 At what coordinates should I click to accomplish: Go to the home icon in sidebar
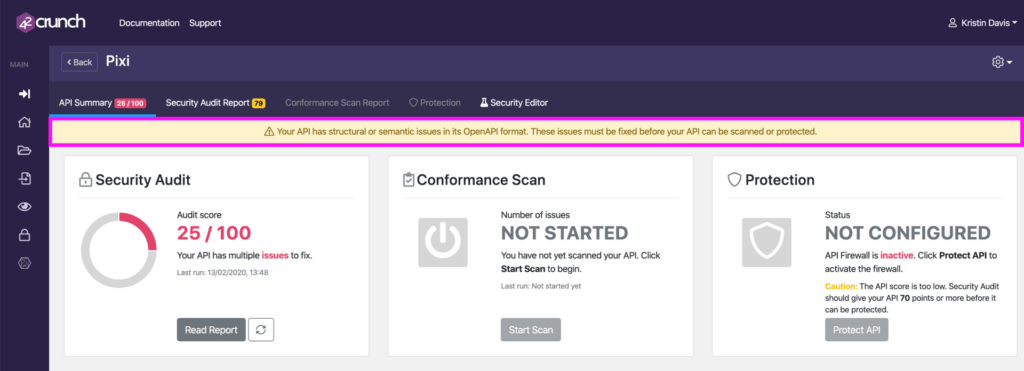click(24, 122)
